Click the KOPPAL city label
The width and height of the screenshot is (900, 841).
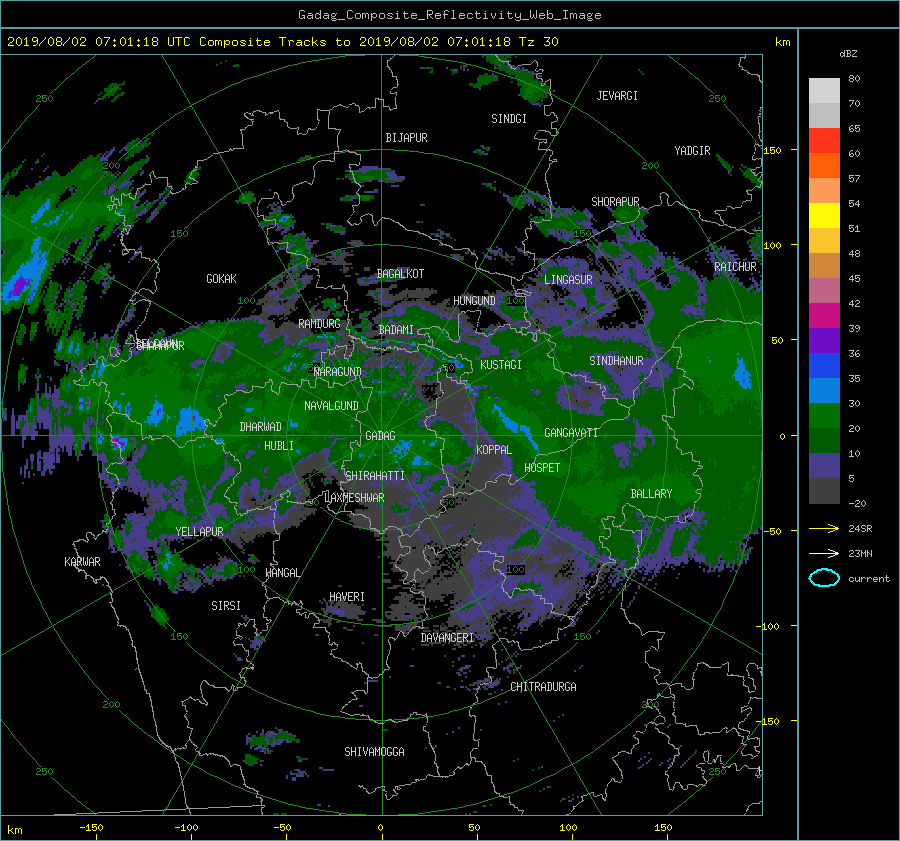point(494,449)
